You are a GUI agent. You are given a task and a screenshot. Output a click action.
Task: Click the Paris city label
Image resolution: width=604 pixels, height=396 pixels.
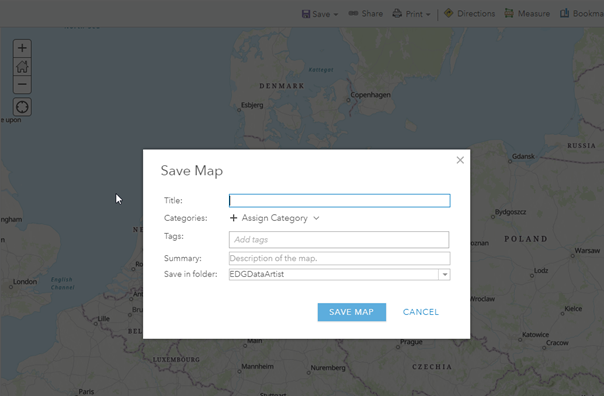click(86, 392)
